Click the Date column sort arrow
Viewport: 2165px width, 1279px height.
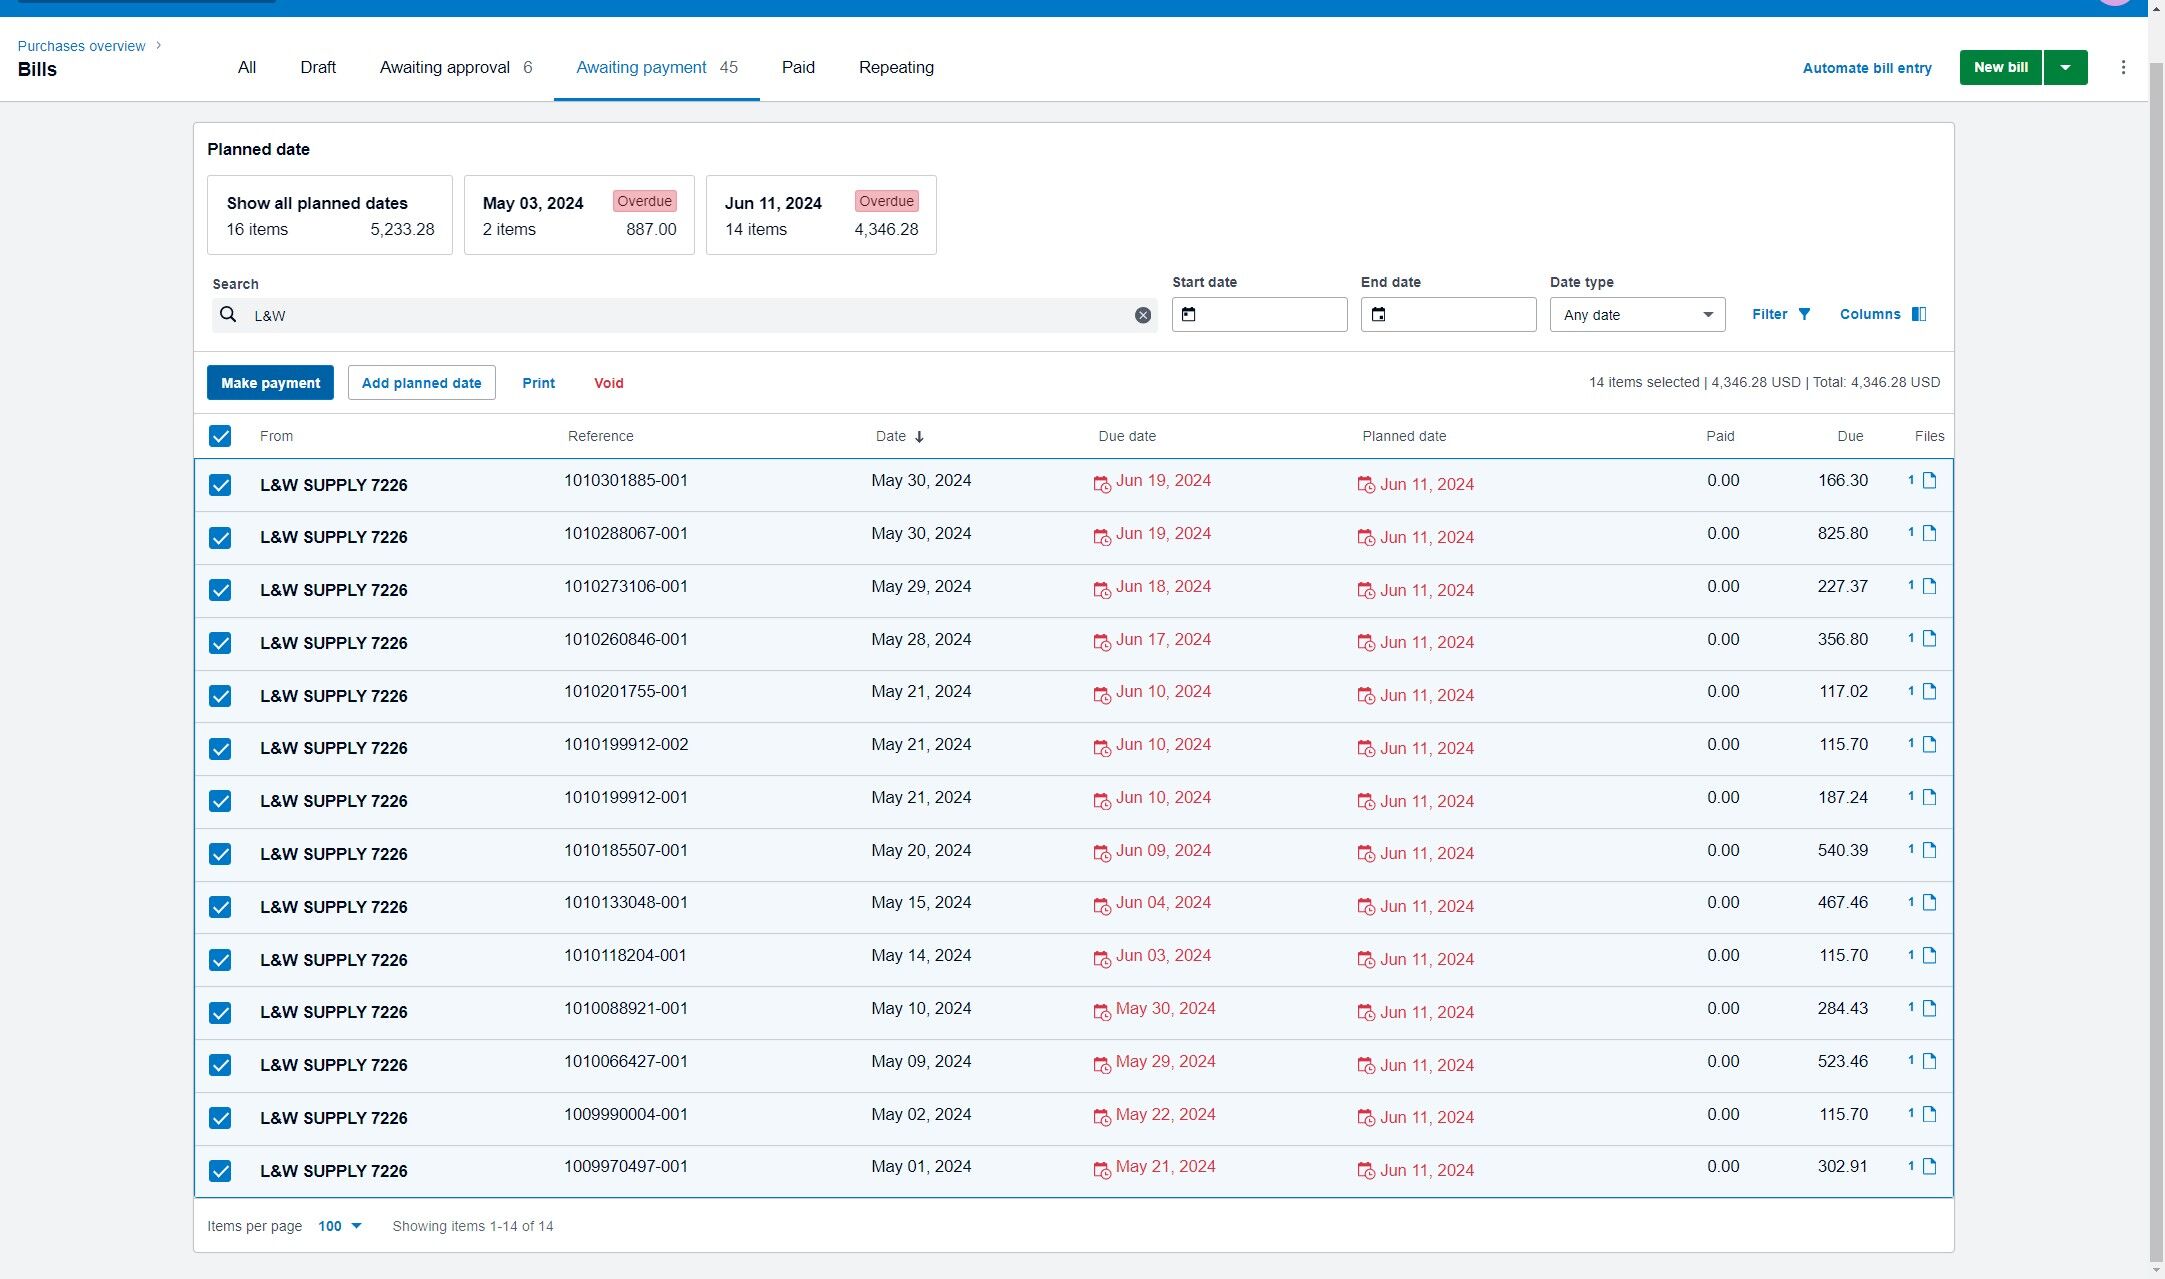(920, 437)
